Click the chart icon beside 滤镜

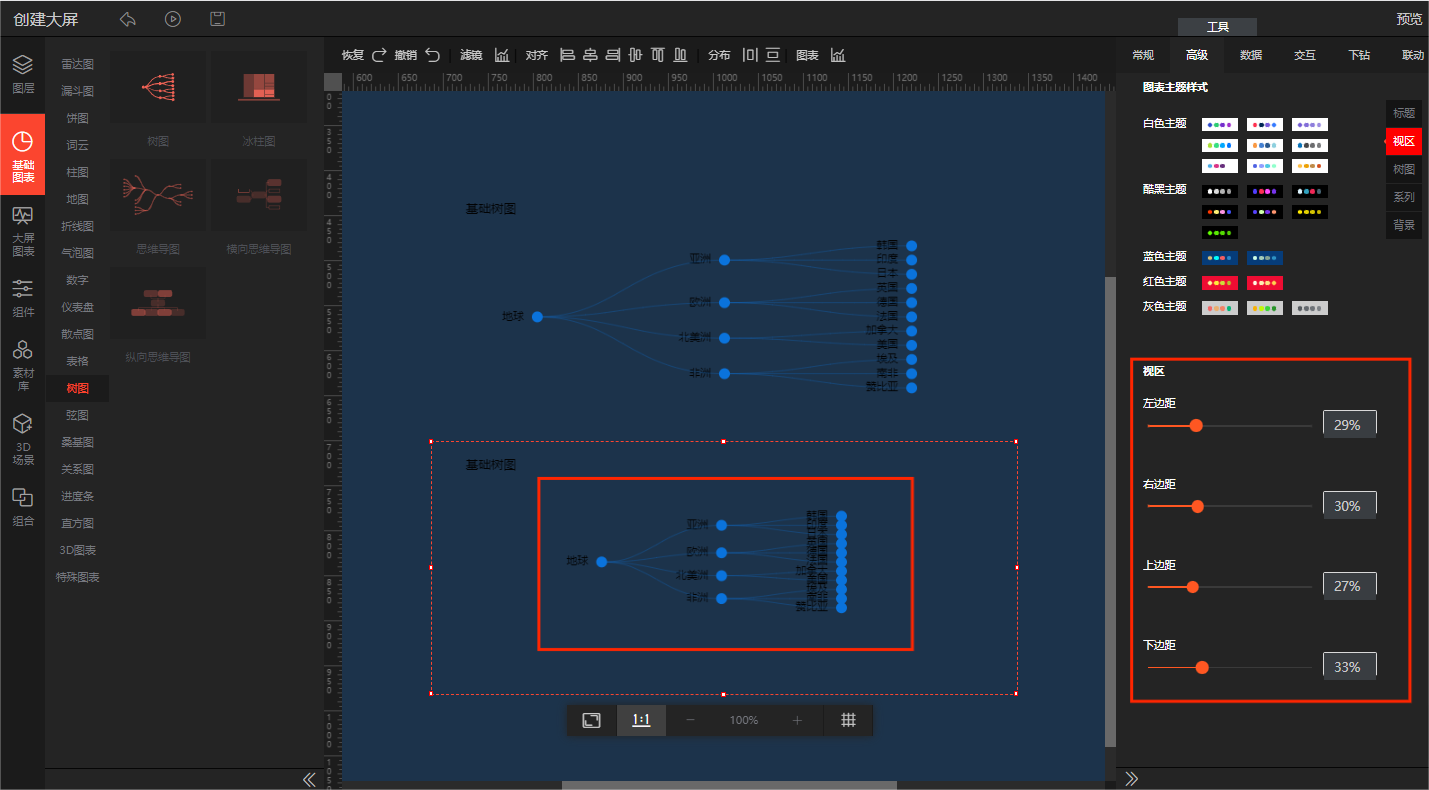[x=502, y=55]
